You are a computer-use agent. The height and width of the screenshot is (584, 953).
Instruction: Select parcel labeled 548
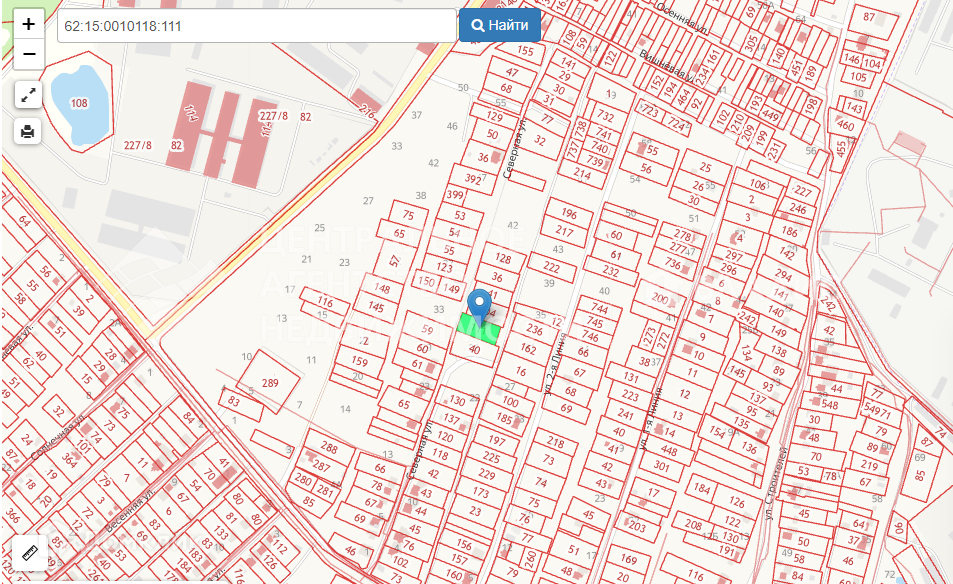[x=830, y=405]
